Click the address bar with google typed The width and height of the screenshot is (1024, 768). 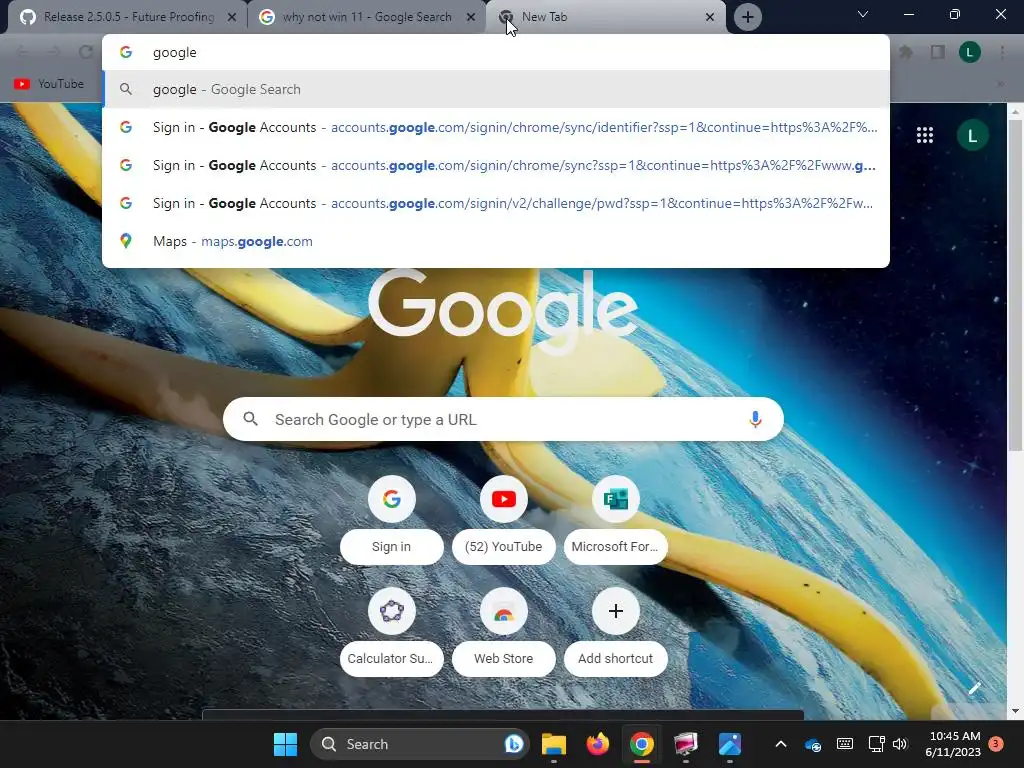pyautogui.click(x=496, y=52)
